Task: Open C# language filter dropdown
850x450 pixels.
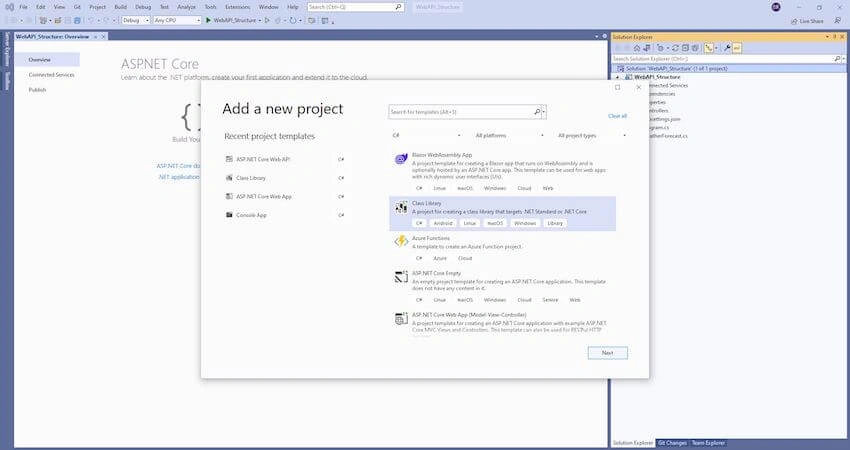Action: [427, 136]
